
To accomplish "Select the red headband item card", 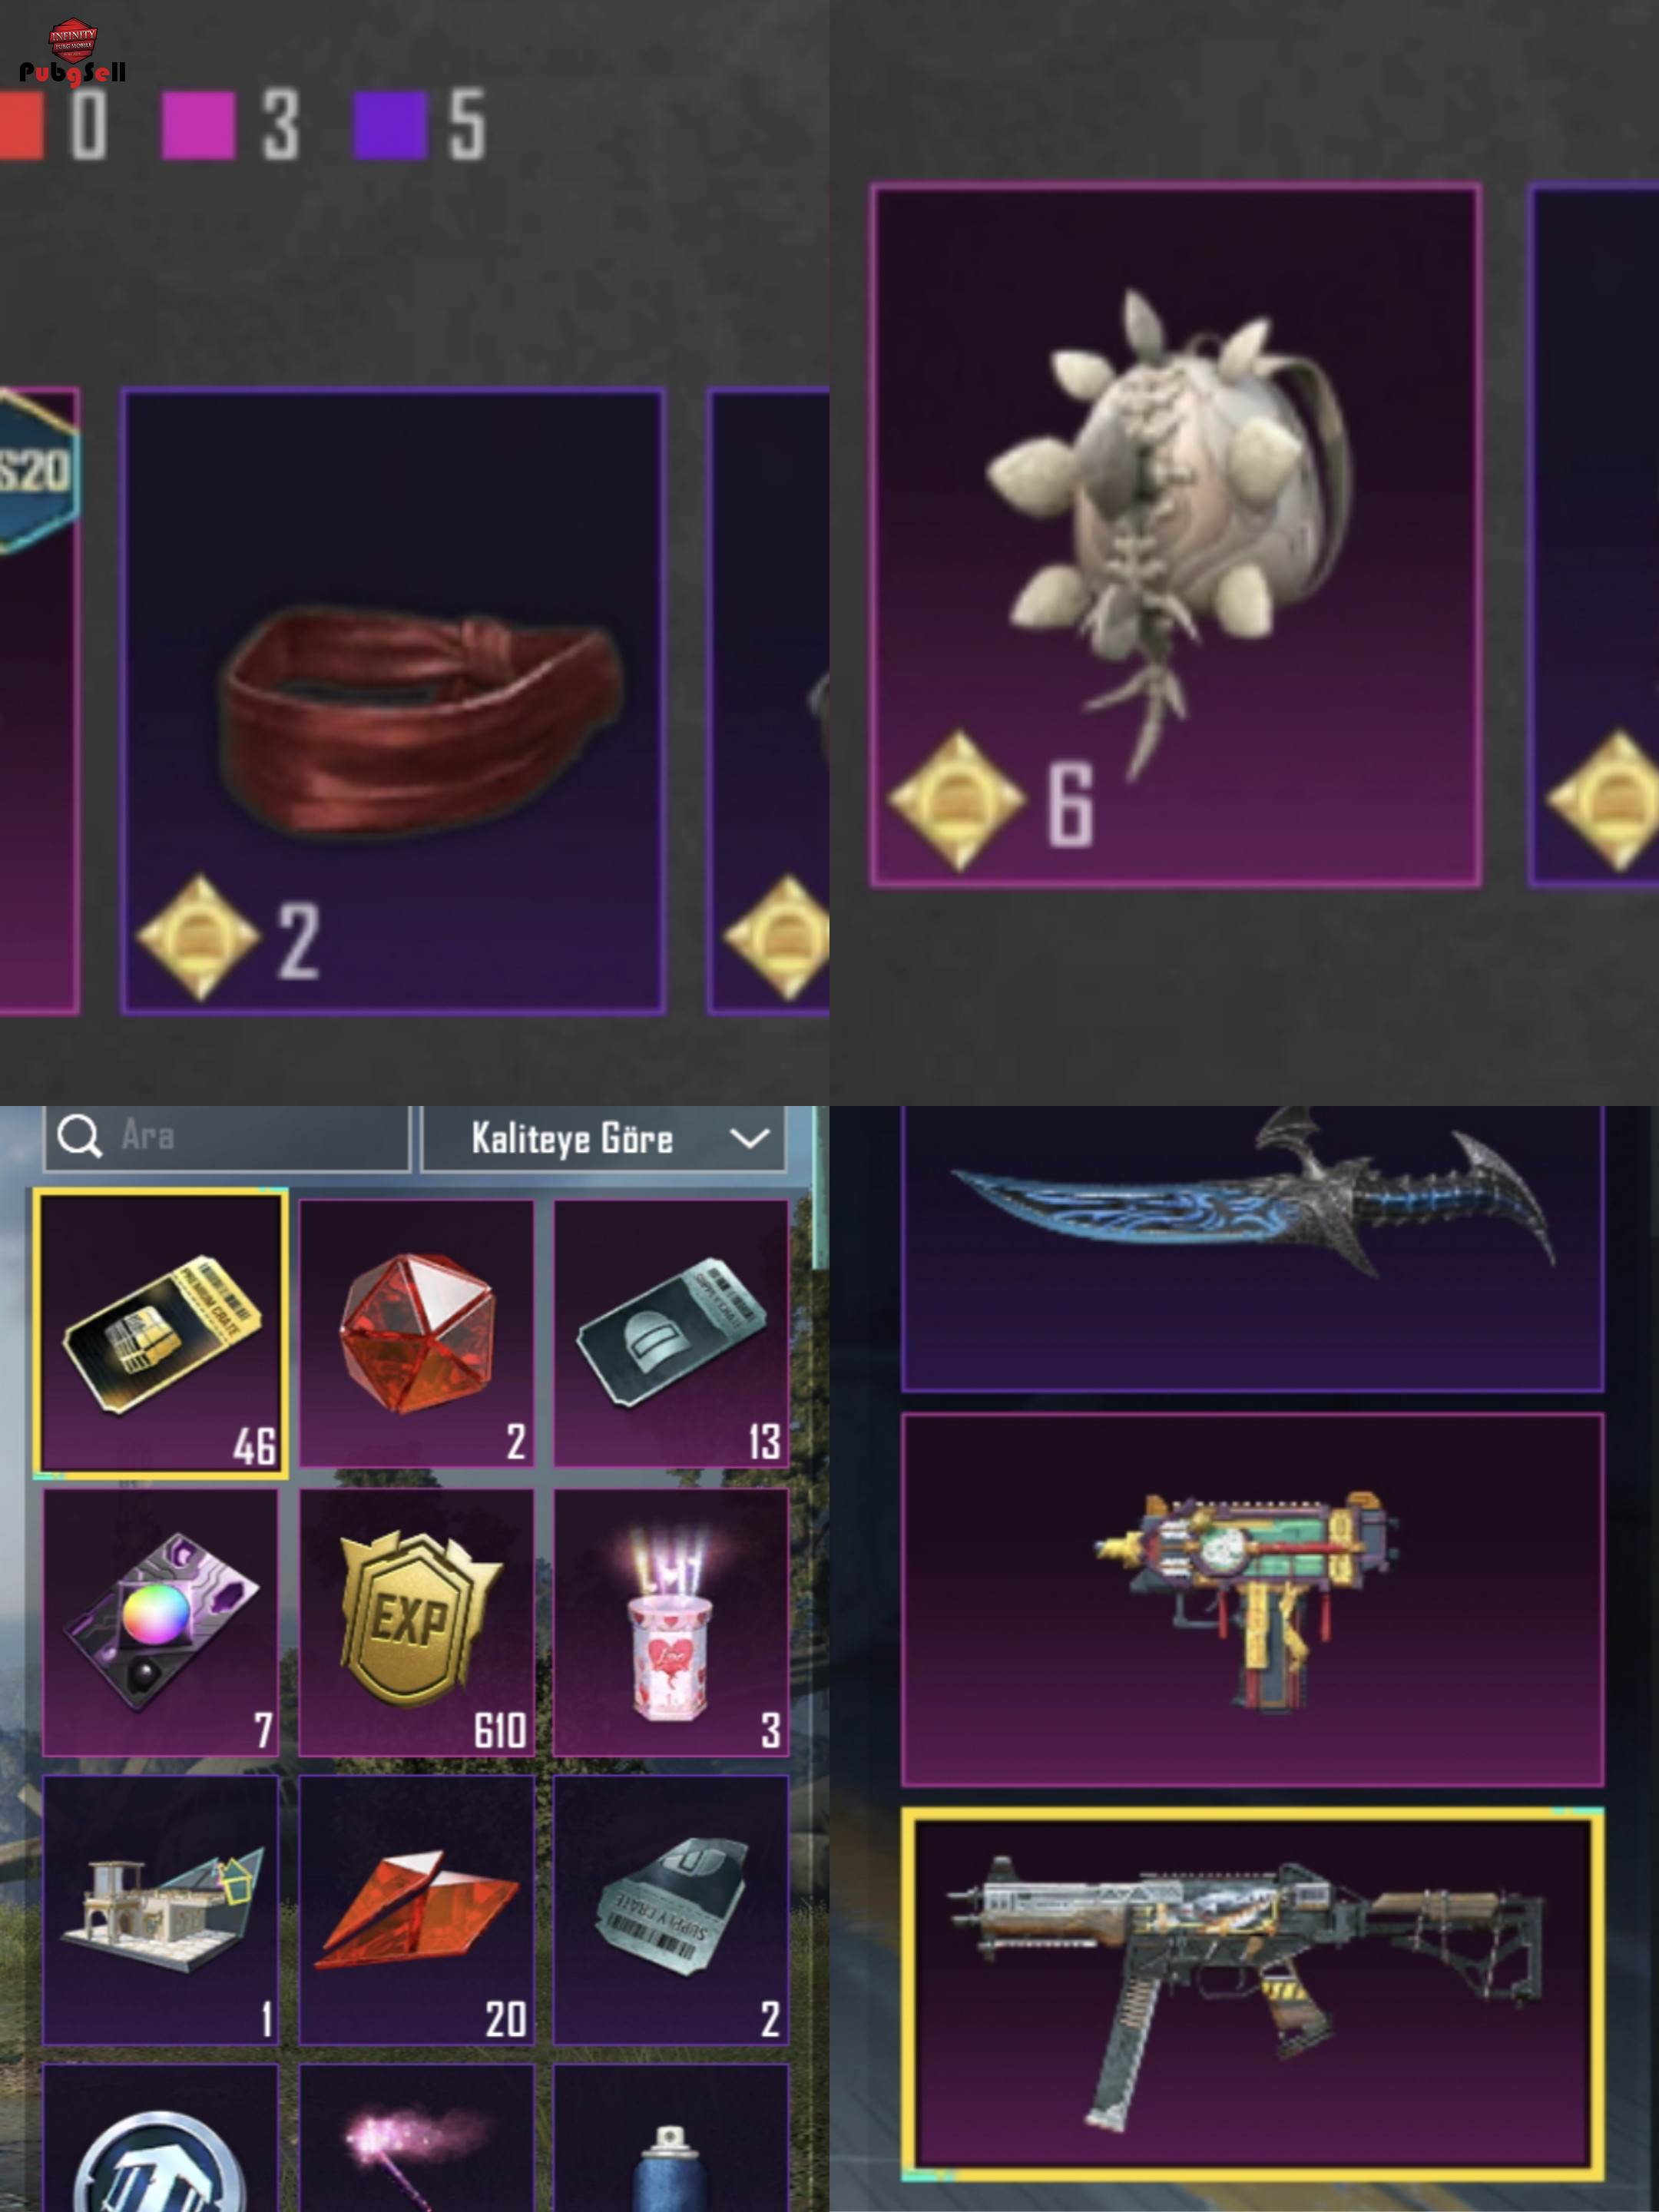I will (x=393, y=701).
